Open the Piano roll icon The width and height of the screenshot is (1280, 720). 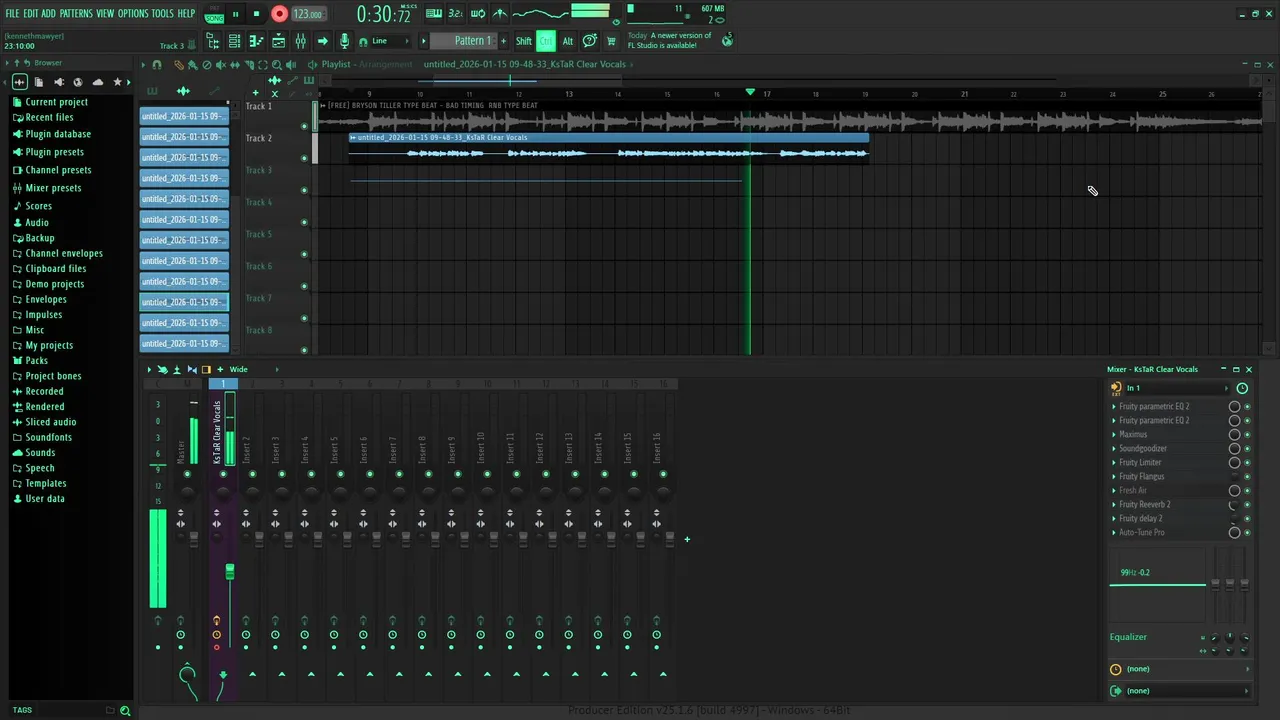pos(256,41)
